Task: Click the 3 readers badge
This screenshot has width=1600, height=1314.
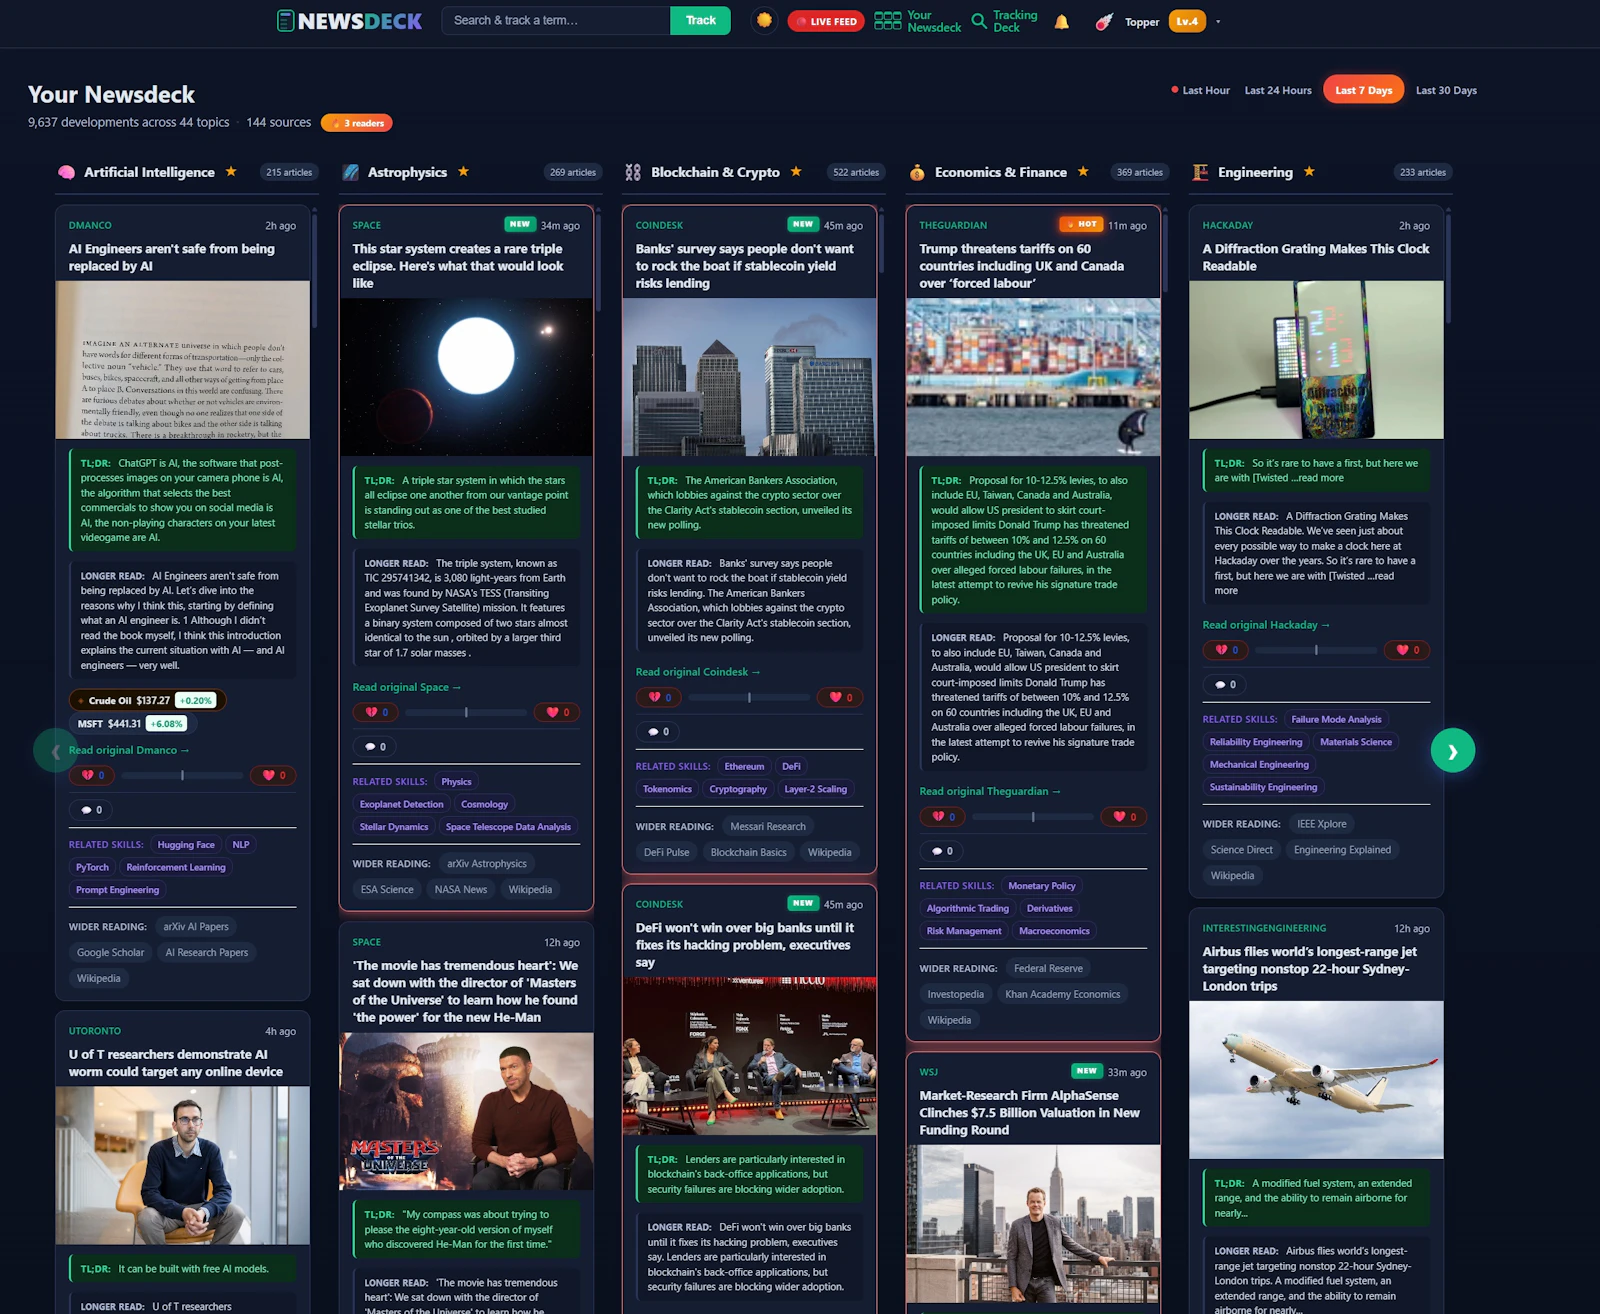Action: point(357,123)
